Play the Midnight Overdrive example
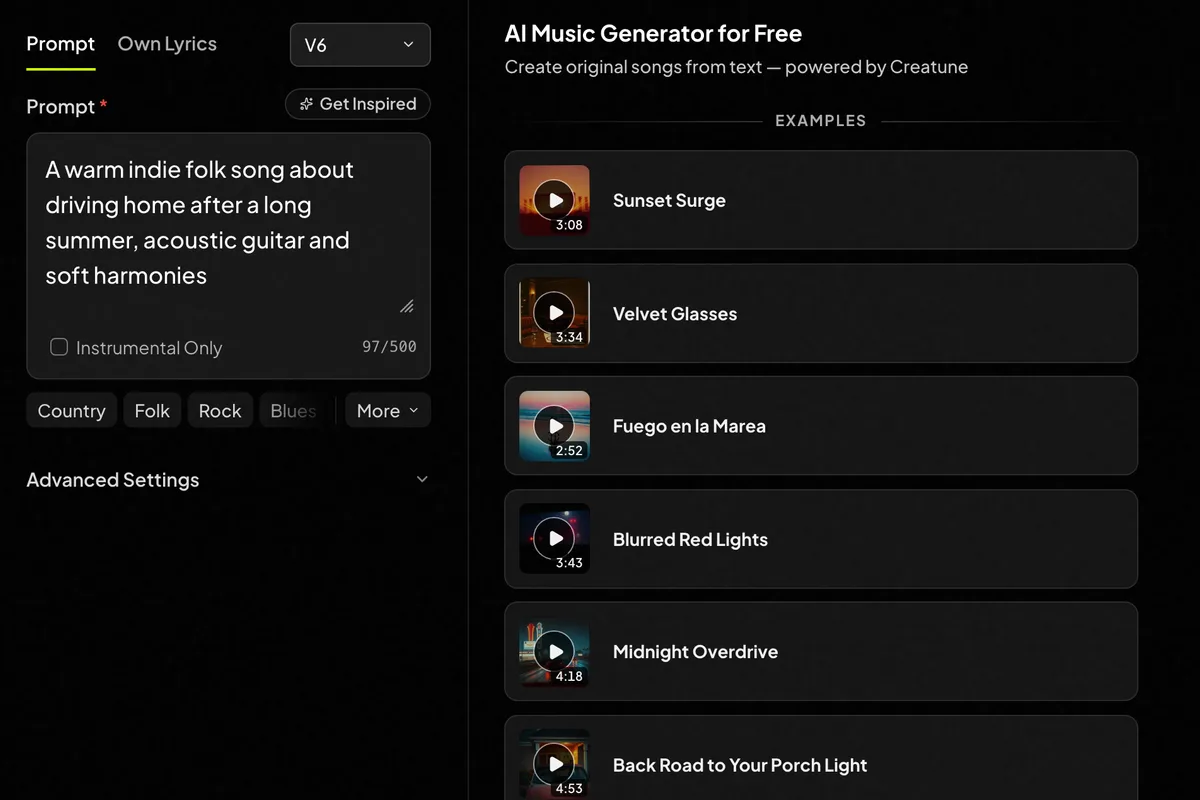The image size is (1200, 800). pos(554,652)
